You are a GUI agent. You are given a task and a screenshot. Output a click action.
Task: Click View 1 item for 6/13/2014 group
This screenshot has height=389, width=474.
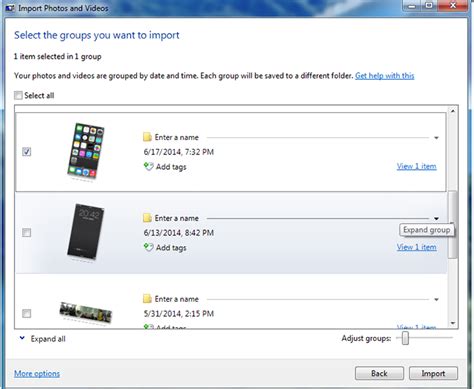(x=416, y=247)
